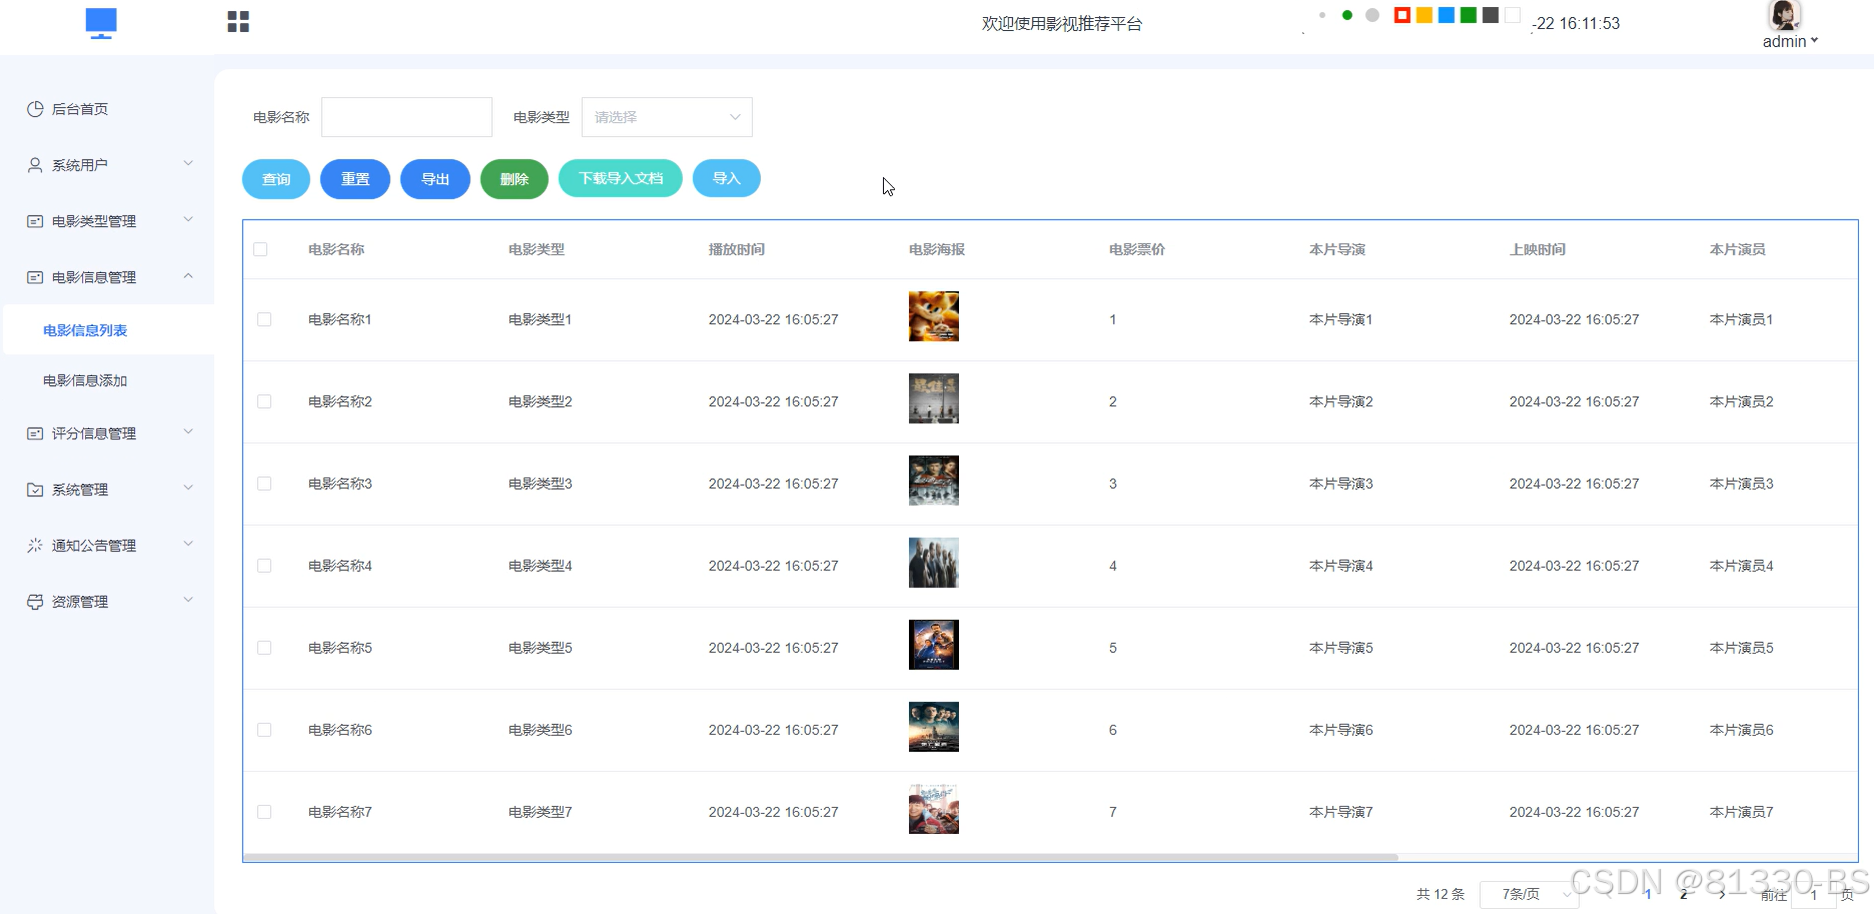1874x914 pixels.
Task: Open the 通知公告管理 menu label
Action: point(94,545)
